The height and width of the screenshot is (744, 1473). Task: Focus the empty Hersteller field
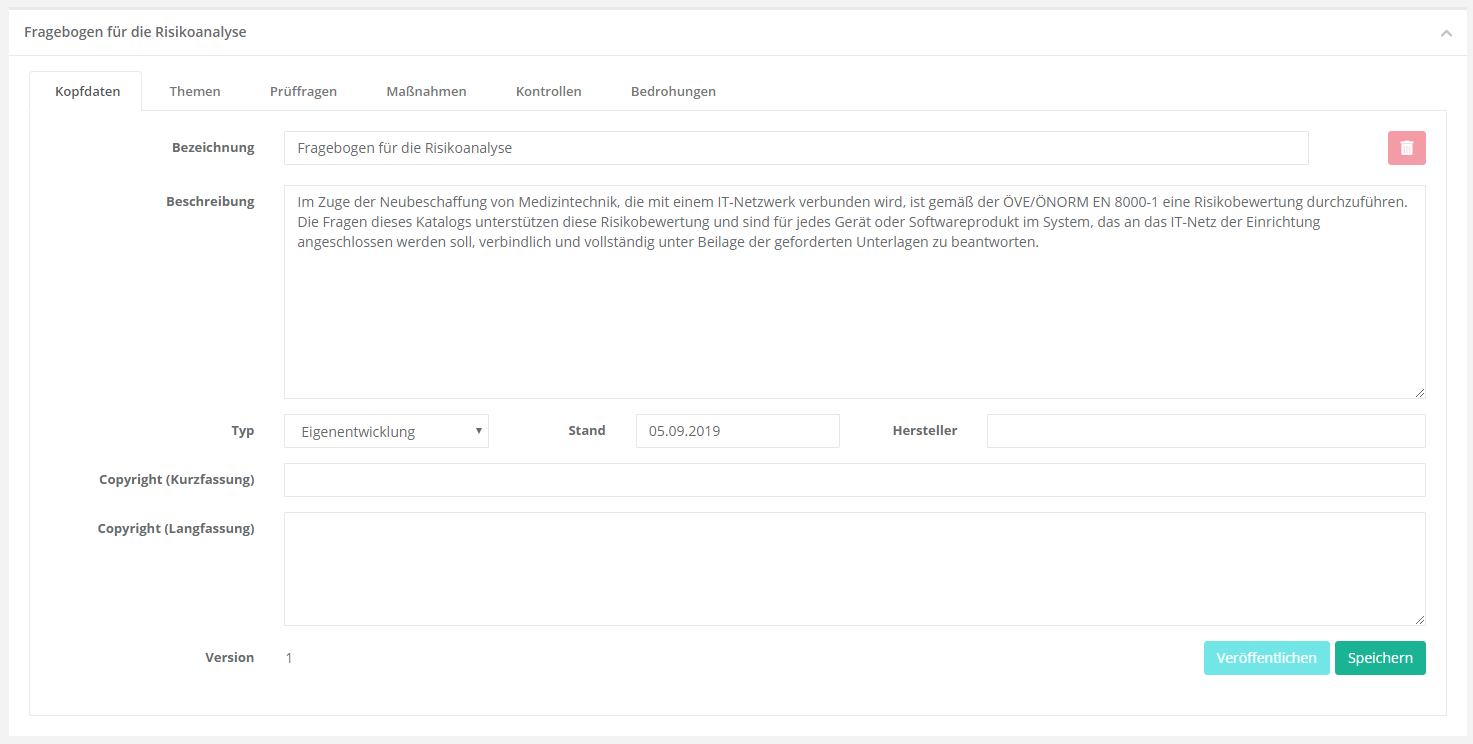[x=1205, y=431]
